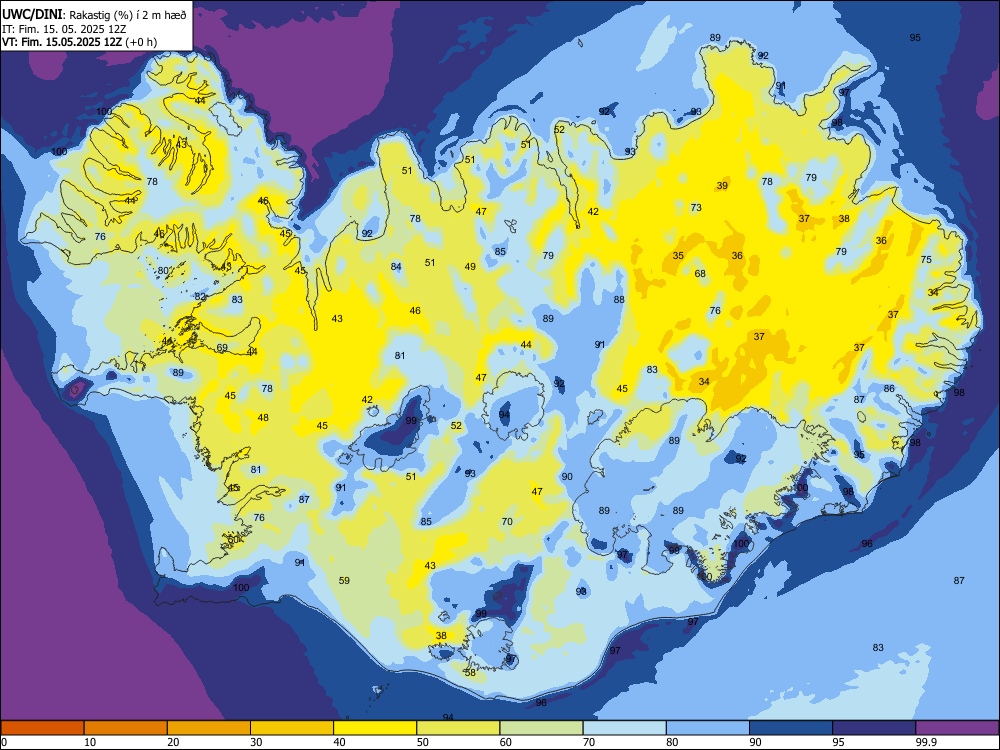This screenshot has width=1000, height=750.
Task: Click the '82' humidity value on the map
Action: 200,297
